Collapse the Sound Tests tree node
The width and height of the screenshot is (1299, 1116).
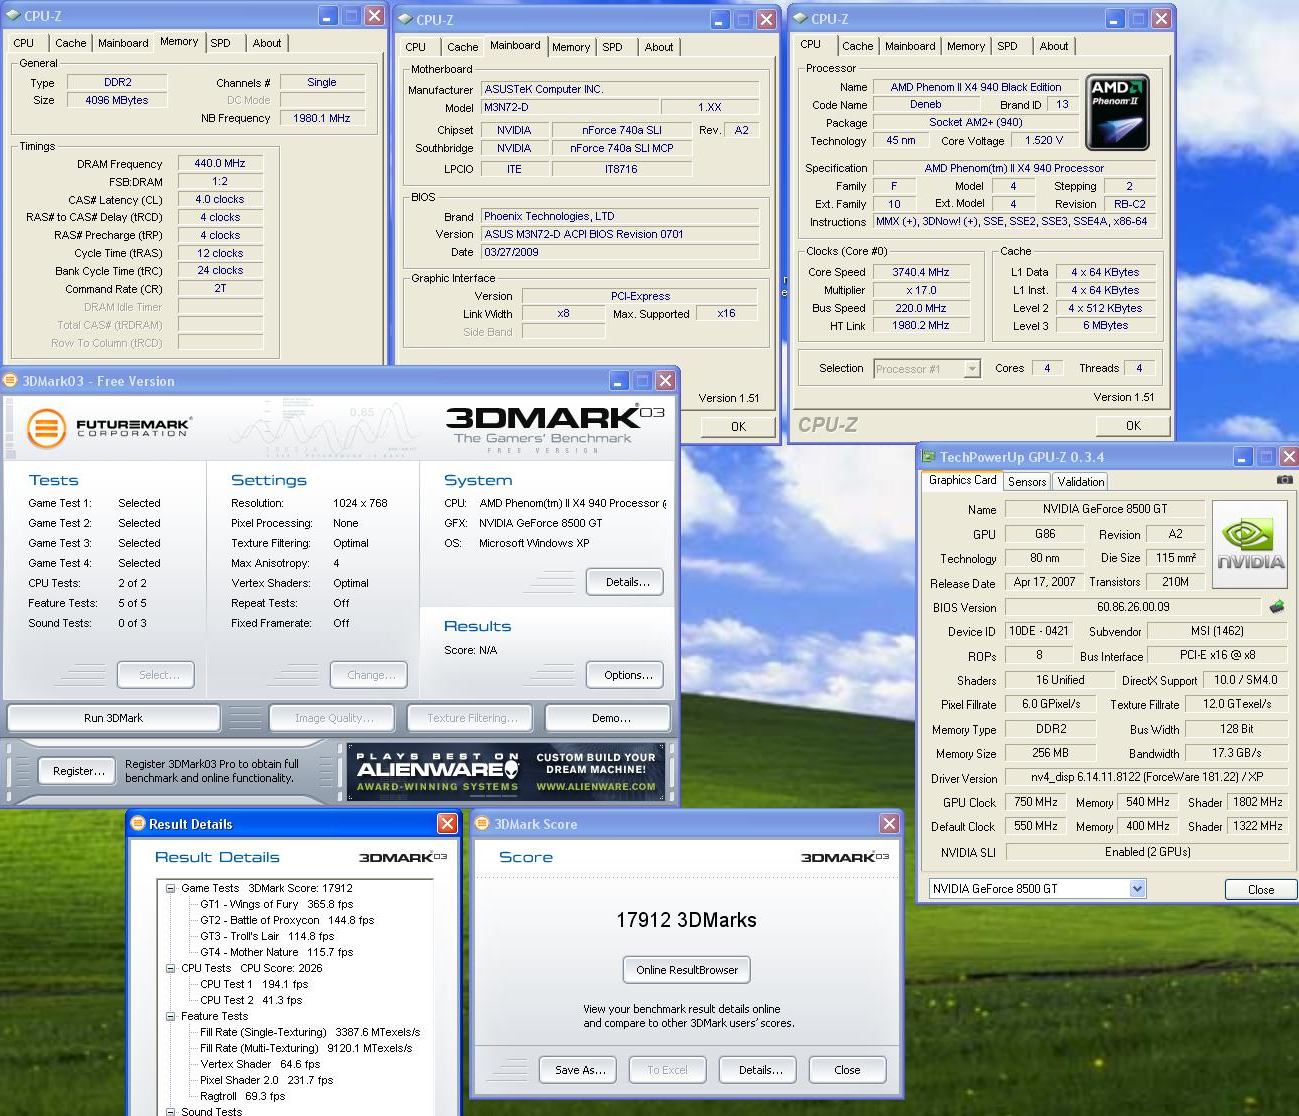(170, 1111)
